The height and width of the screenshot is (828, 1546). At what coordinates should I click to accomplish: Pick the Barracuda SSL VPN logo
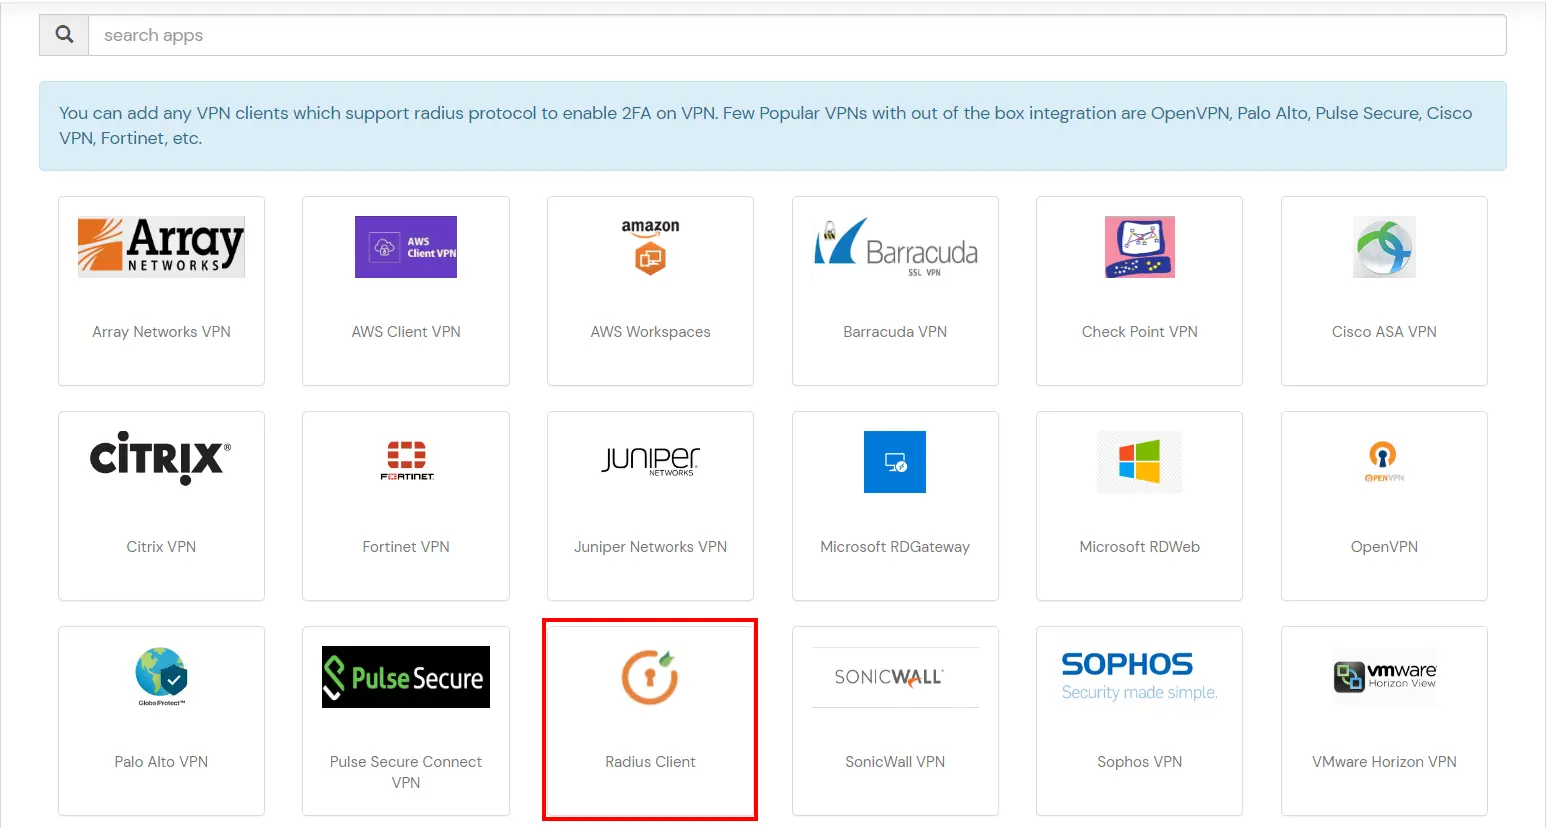(x=895, y=246)
